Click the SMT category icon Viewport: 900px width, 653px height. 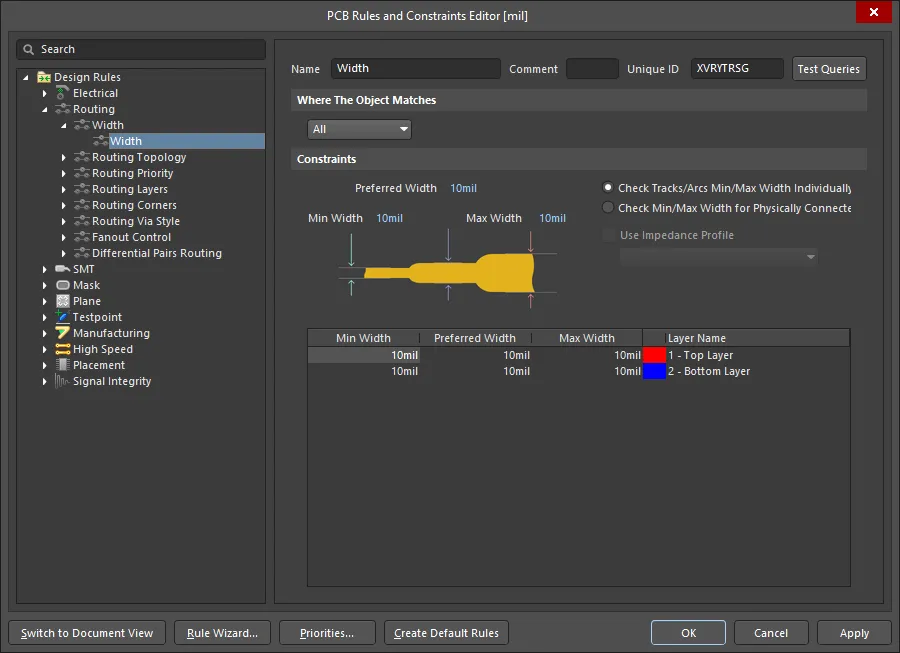[63, 269]
